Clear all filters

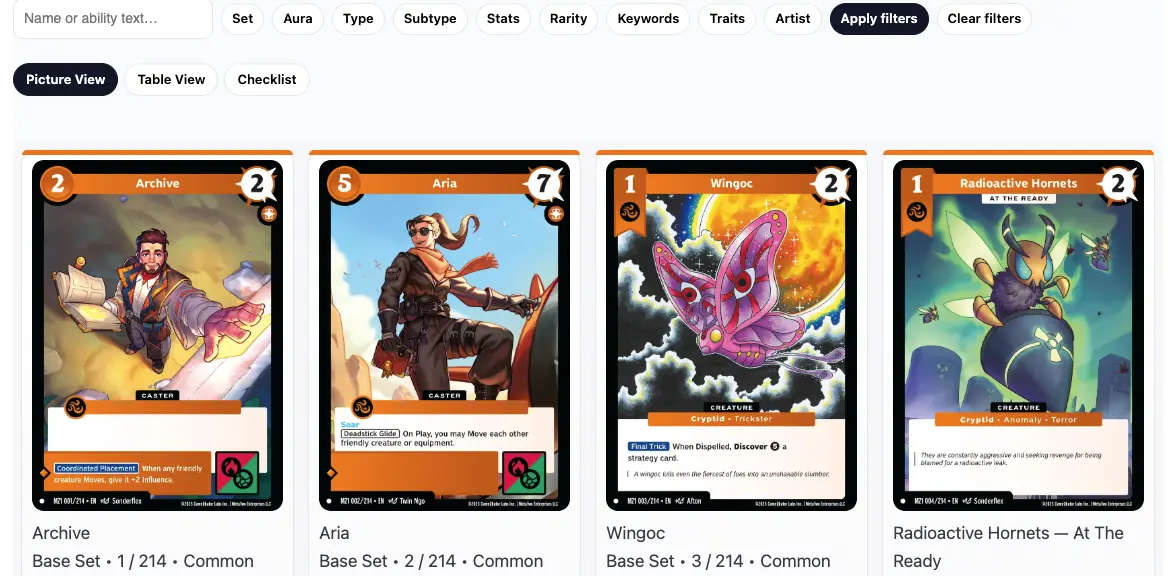pos(984,19)
